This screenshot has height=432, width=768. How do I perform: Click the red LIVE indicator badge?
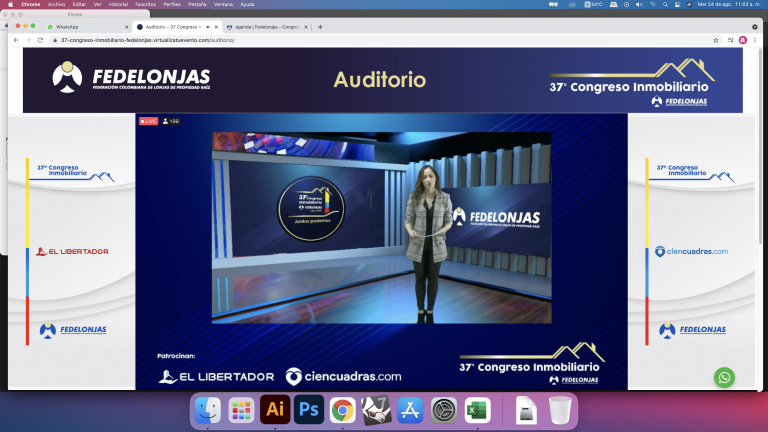point(148,121)
